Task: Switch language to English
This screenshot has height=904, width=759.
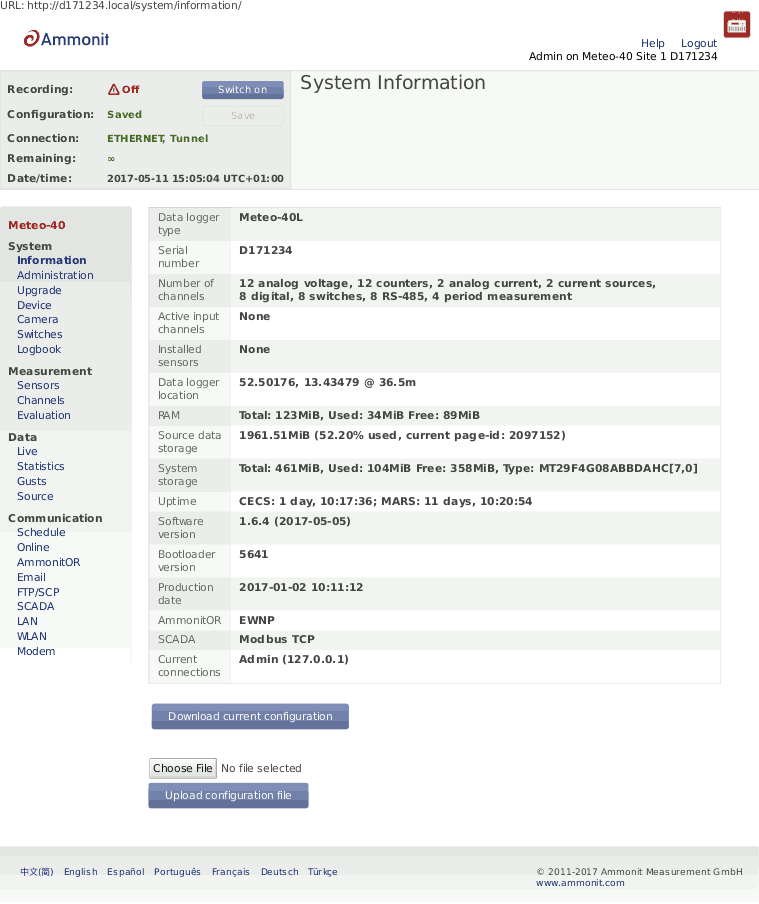Action: point(80,871)
